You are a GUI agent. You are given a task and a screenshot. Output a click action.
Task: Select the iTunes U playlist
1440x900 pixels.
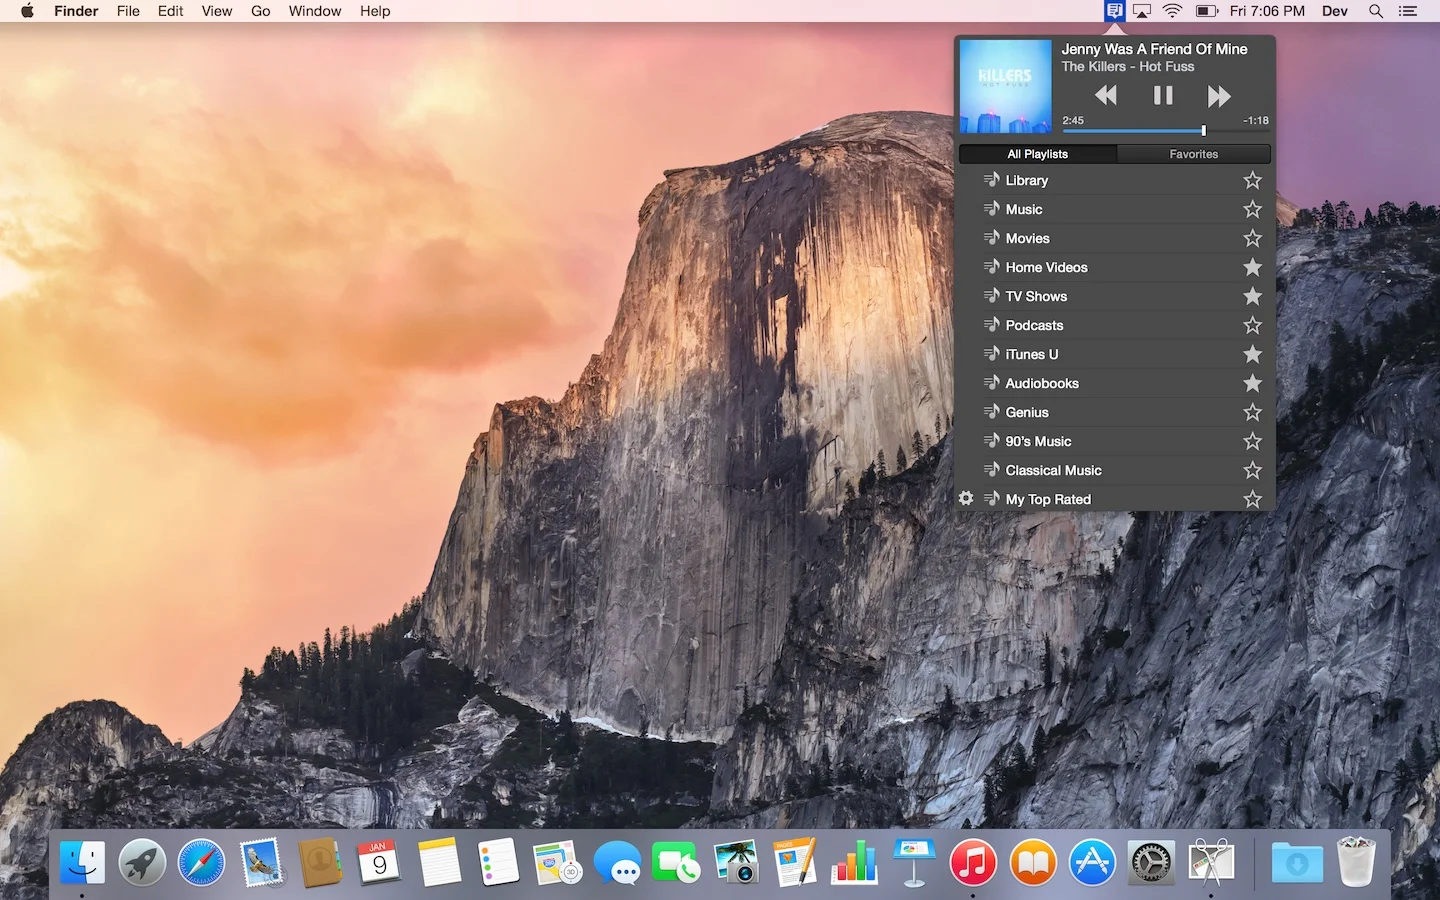(x=1115, y=354)
